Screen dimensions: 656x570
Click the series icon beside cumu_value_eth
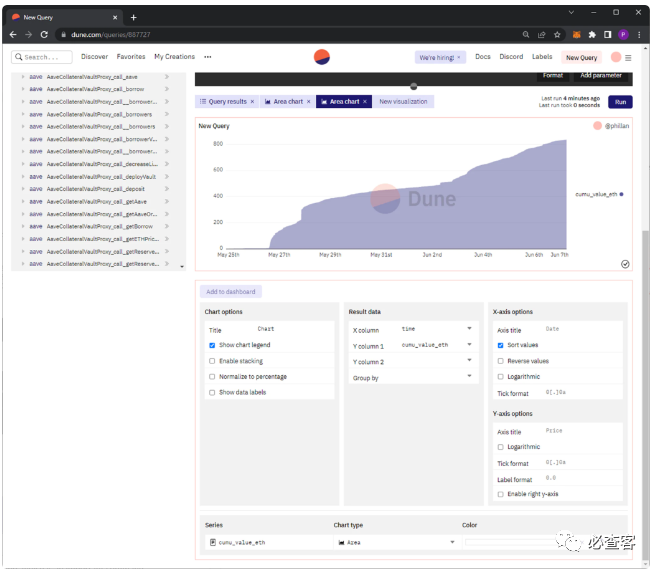[x=213, y=542]
